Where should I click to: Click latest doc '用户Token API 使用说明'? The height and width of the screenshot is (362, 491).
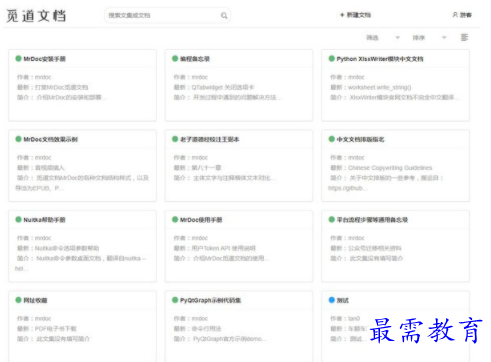pyautogui.click(x=223, y=248)
